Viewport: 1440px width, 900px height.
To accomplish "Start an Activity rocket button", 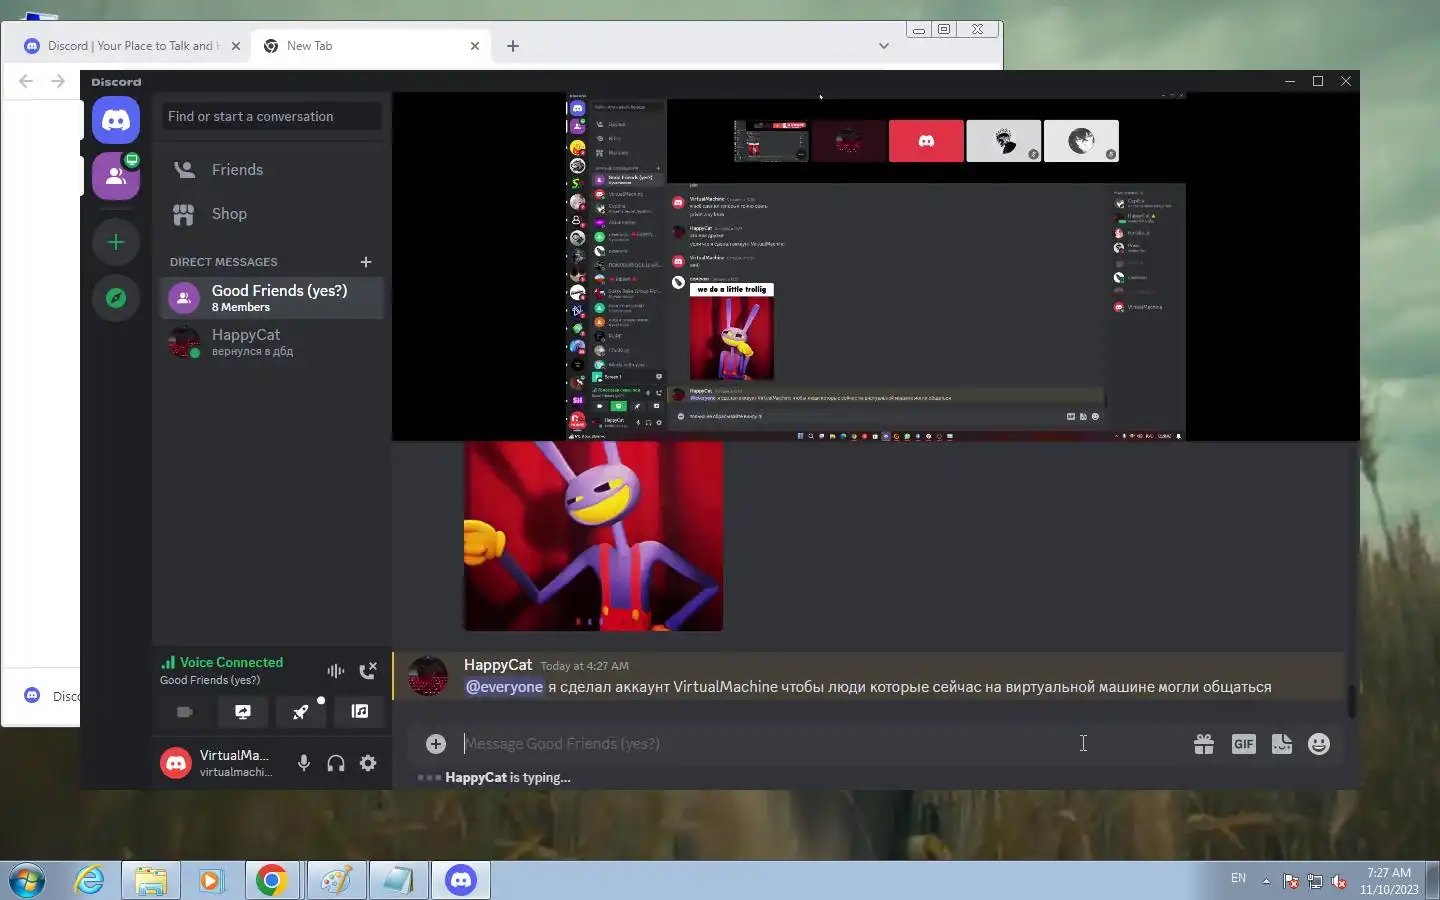I will click(x=301, y=712).
